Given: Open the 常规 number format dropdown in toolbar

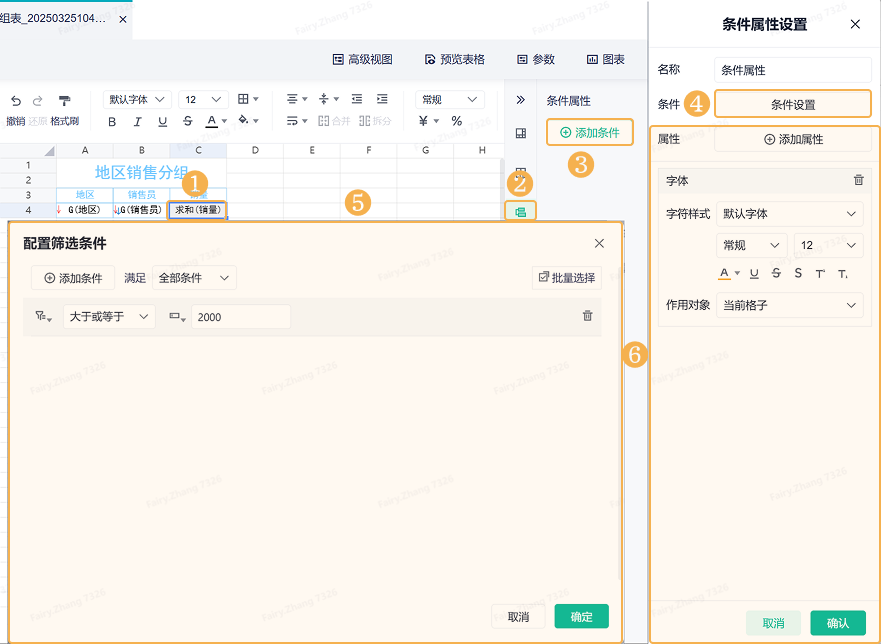Looking at the screenshot, I should pos(449,99).
